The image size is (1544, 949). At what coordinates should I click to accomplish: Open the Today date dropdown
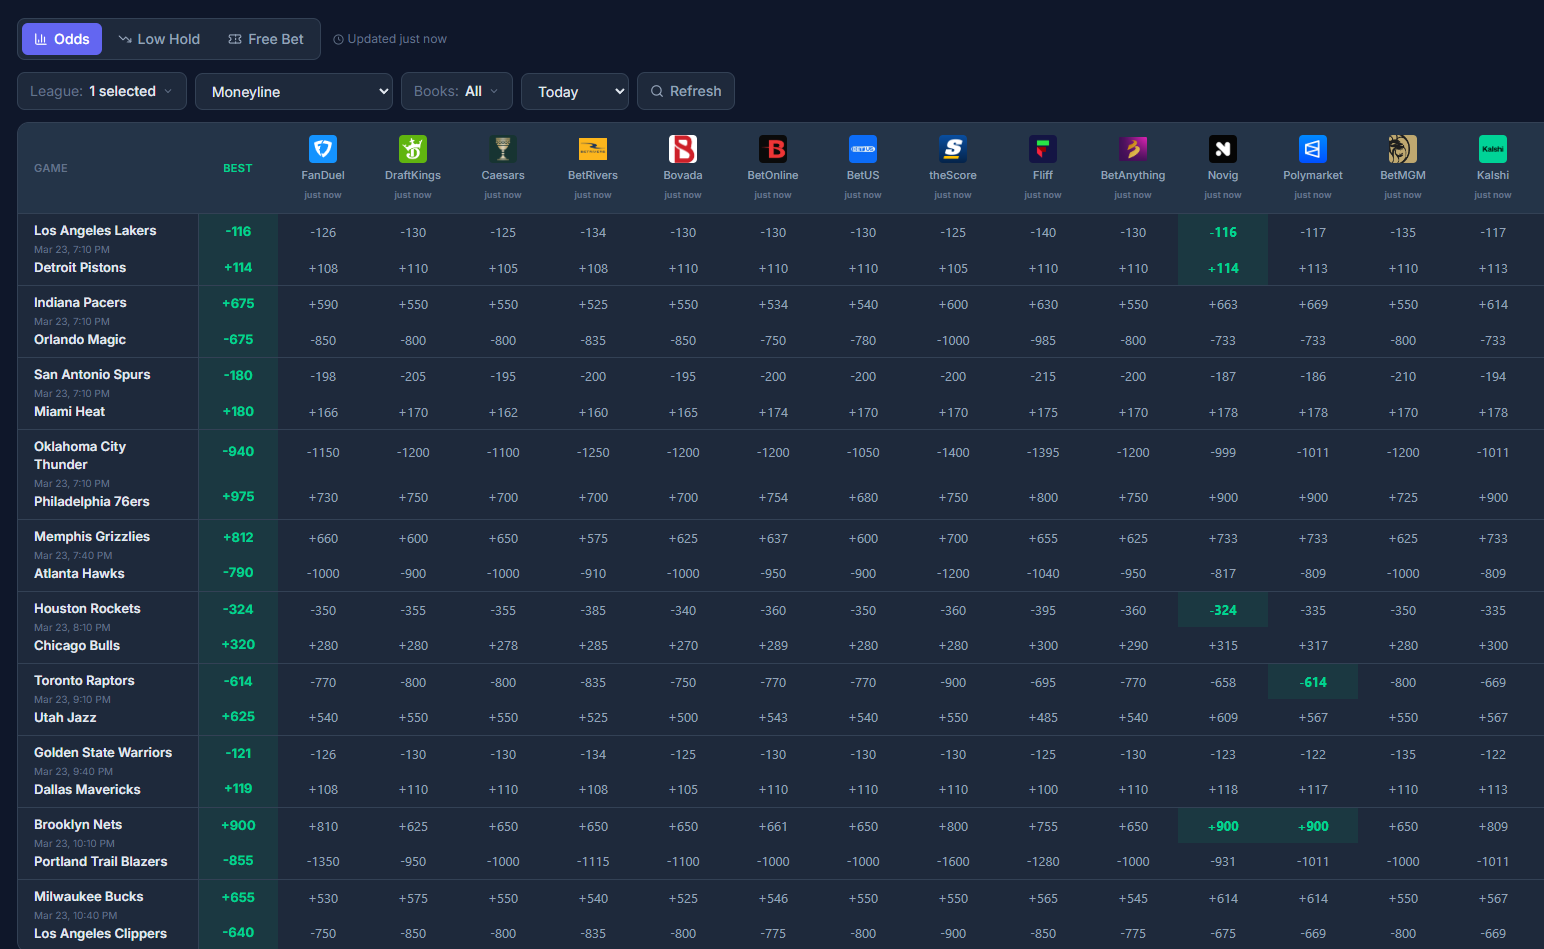coord(575,92)
